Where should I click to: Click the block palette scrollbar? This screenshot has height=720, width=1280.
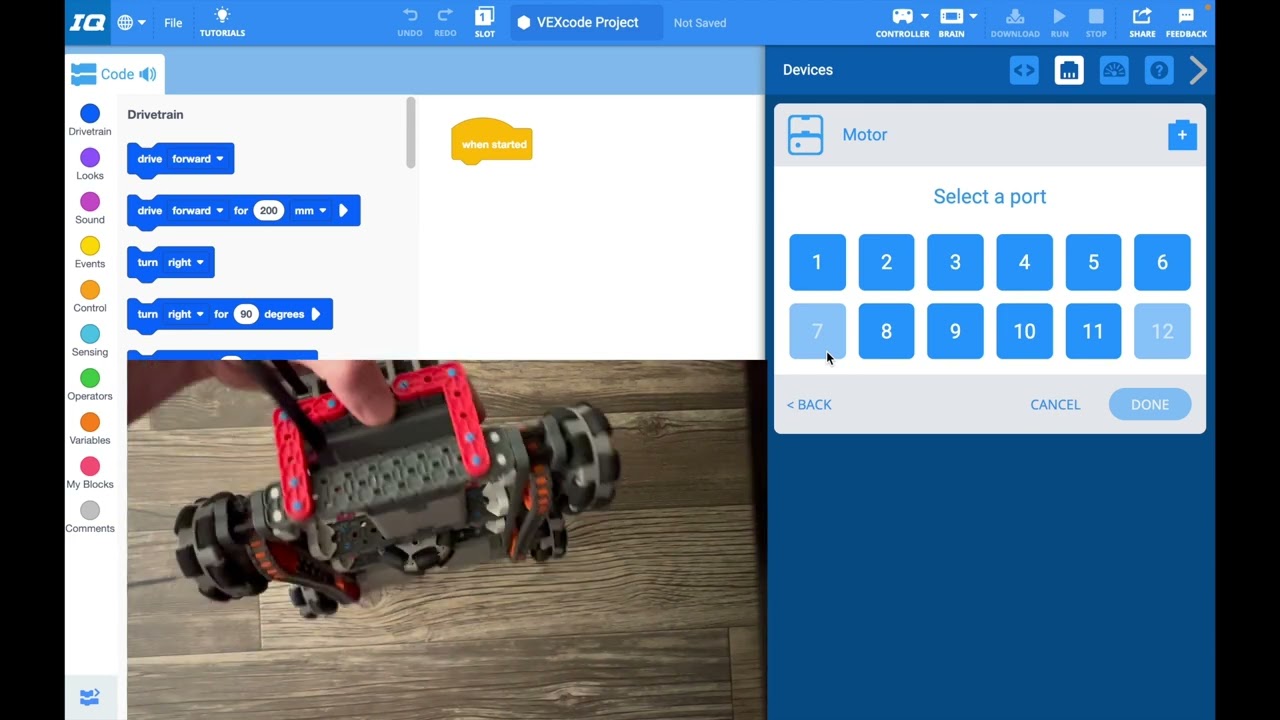point(410,133)
